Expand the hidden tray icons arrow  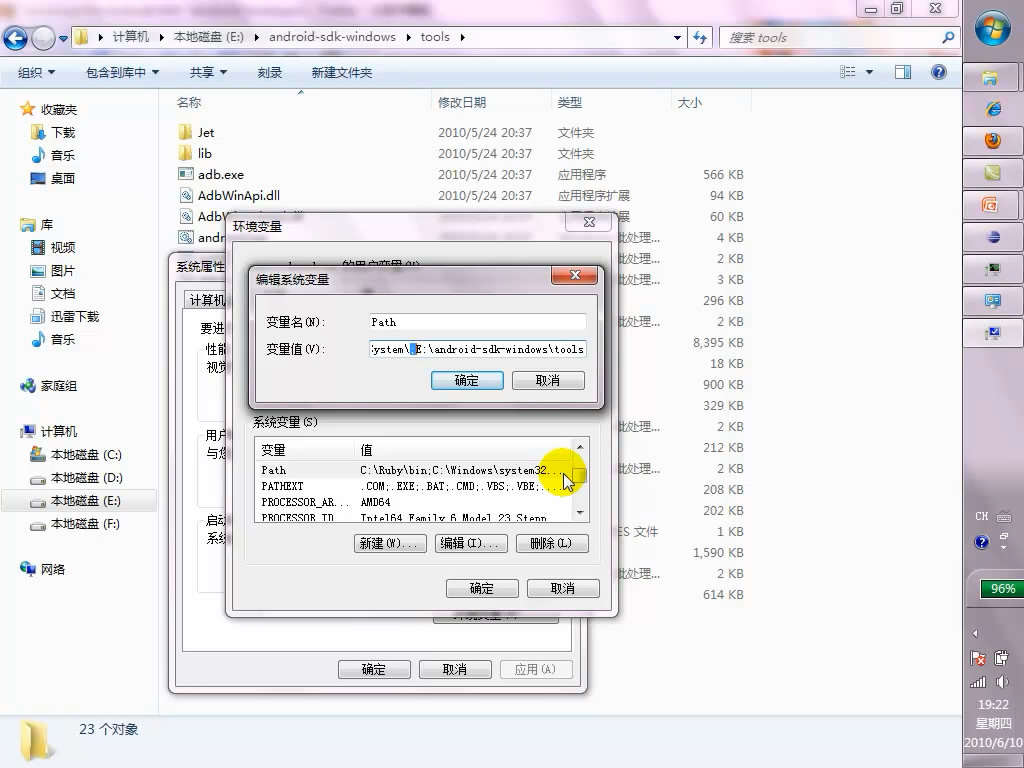(975, 633)
